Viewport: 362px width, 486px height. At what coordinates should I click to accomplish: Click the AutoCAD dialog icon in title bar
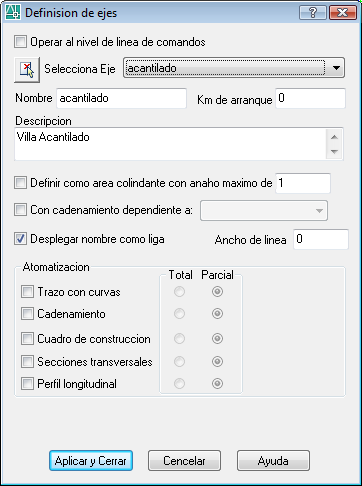(x=13, y=12)
